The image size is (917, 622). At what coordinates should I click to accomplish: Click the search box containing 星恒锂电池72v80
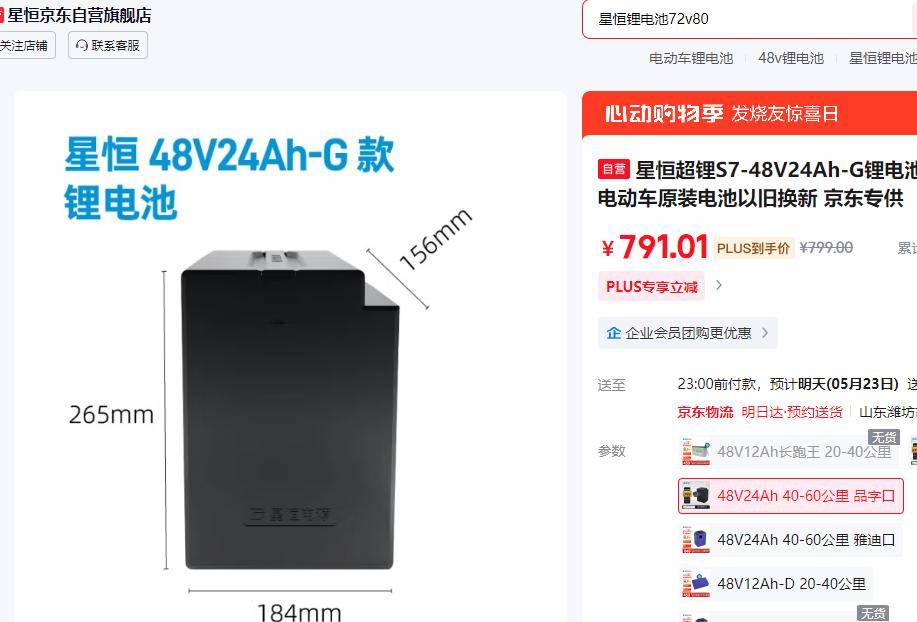[x=749, y=19]
